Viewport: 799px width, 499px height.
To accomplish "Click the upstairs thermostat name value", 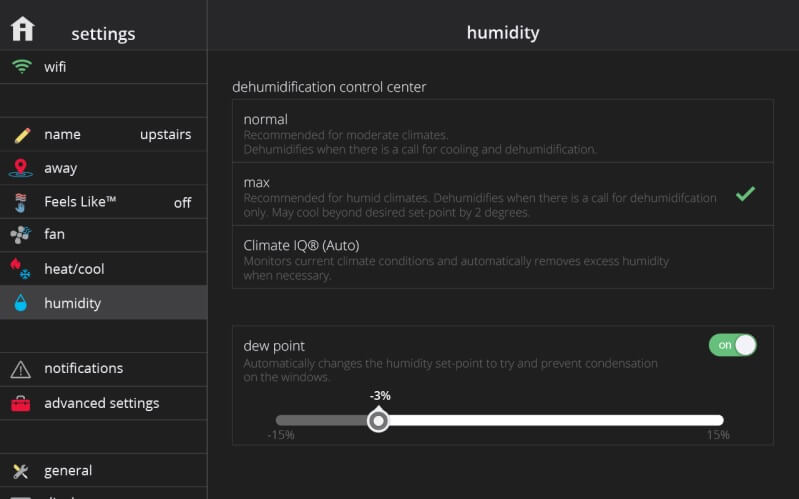I will click(x=166, y=135).
